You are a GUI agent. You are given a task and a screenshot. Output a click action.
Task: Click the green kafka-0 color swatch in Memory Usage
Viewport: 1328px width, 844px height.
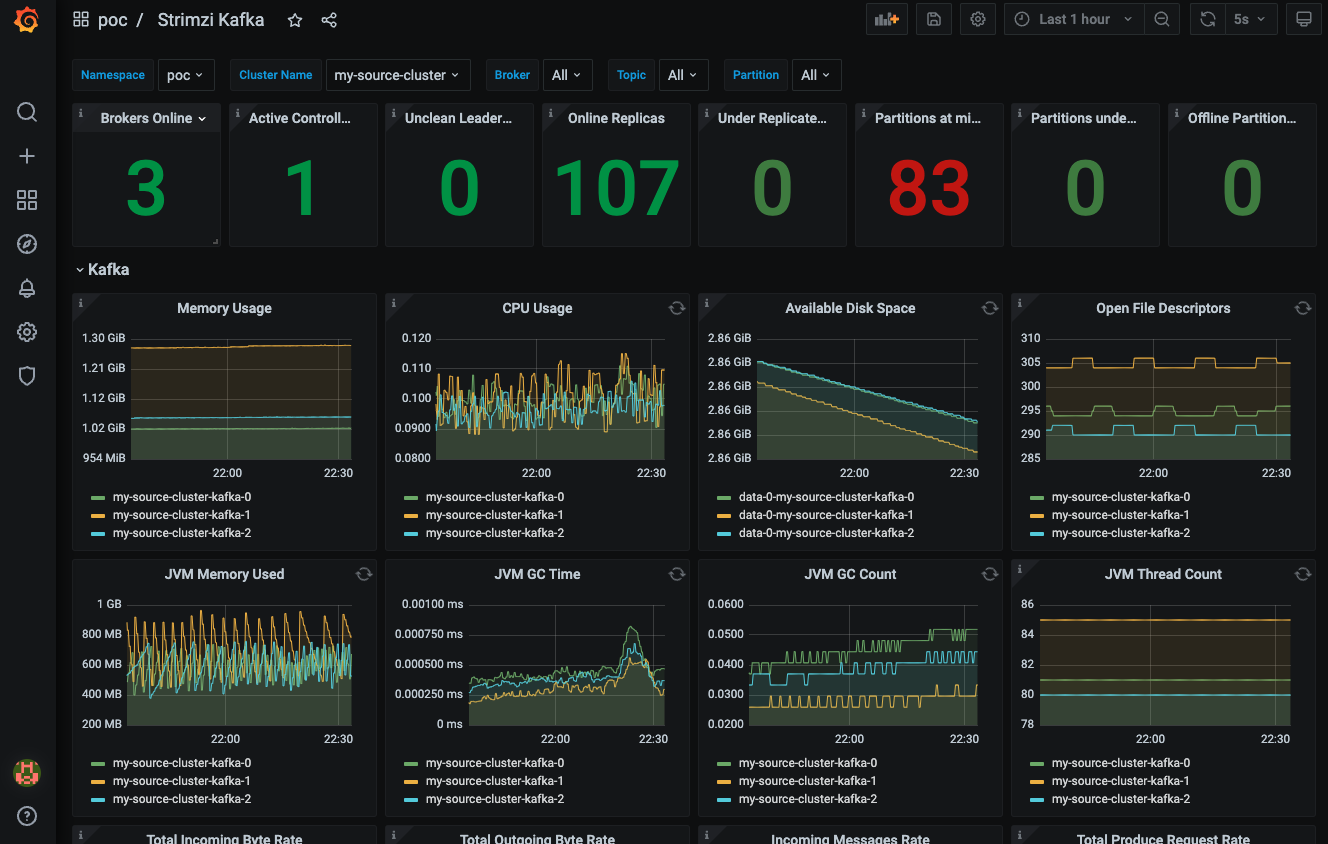98,497
